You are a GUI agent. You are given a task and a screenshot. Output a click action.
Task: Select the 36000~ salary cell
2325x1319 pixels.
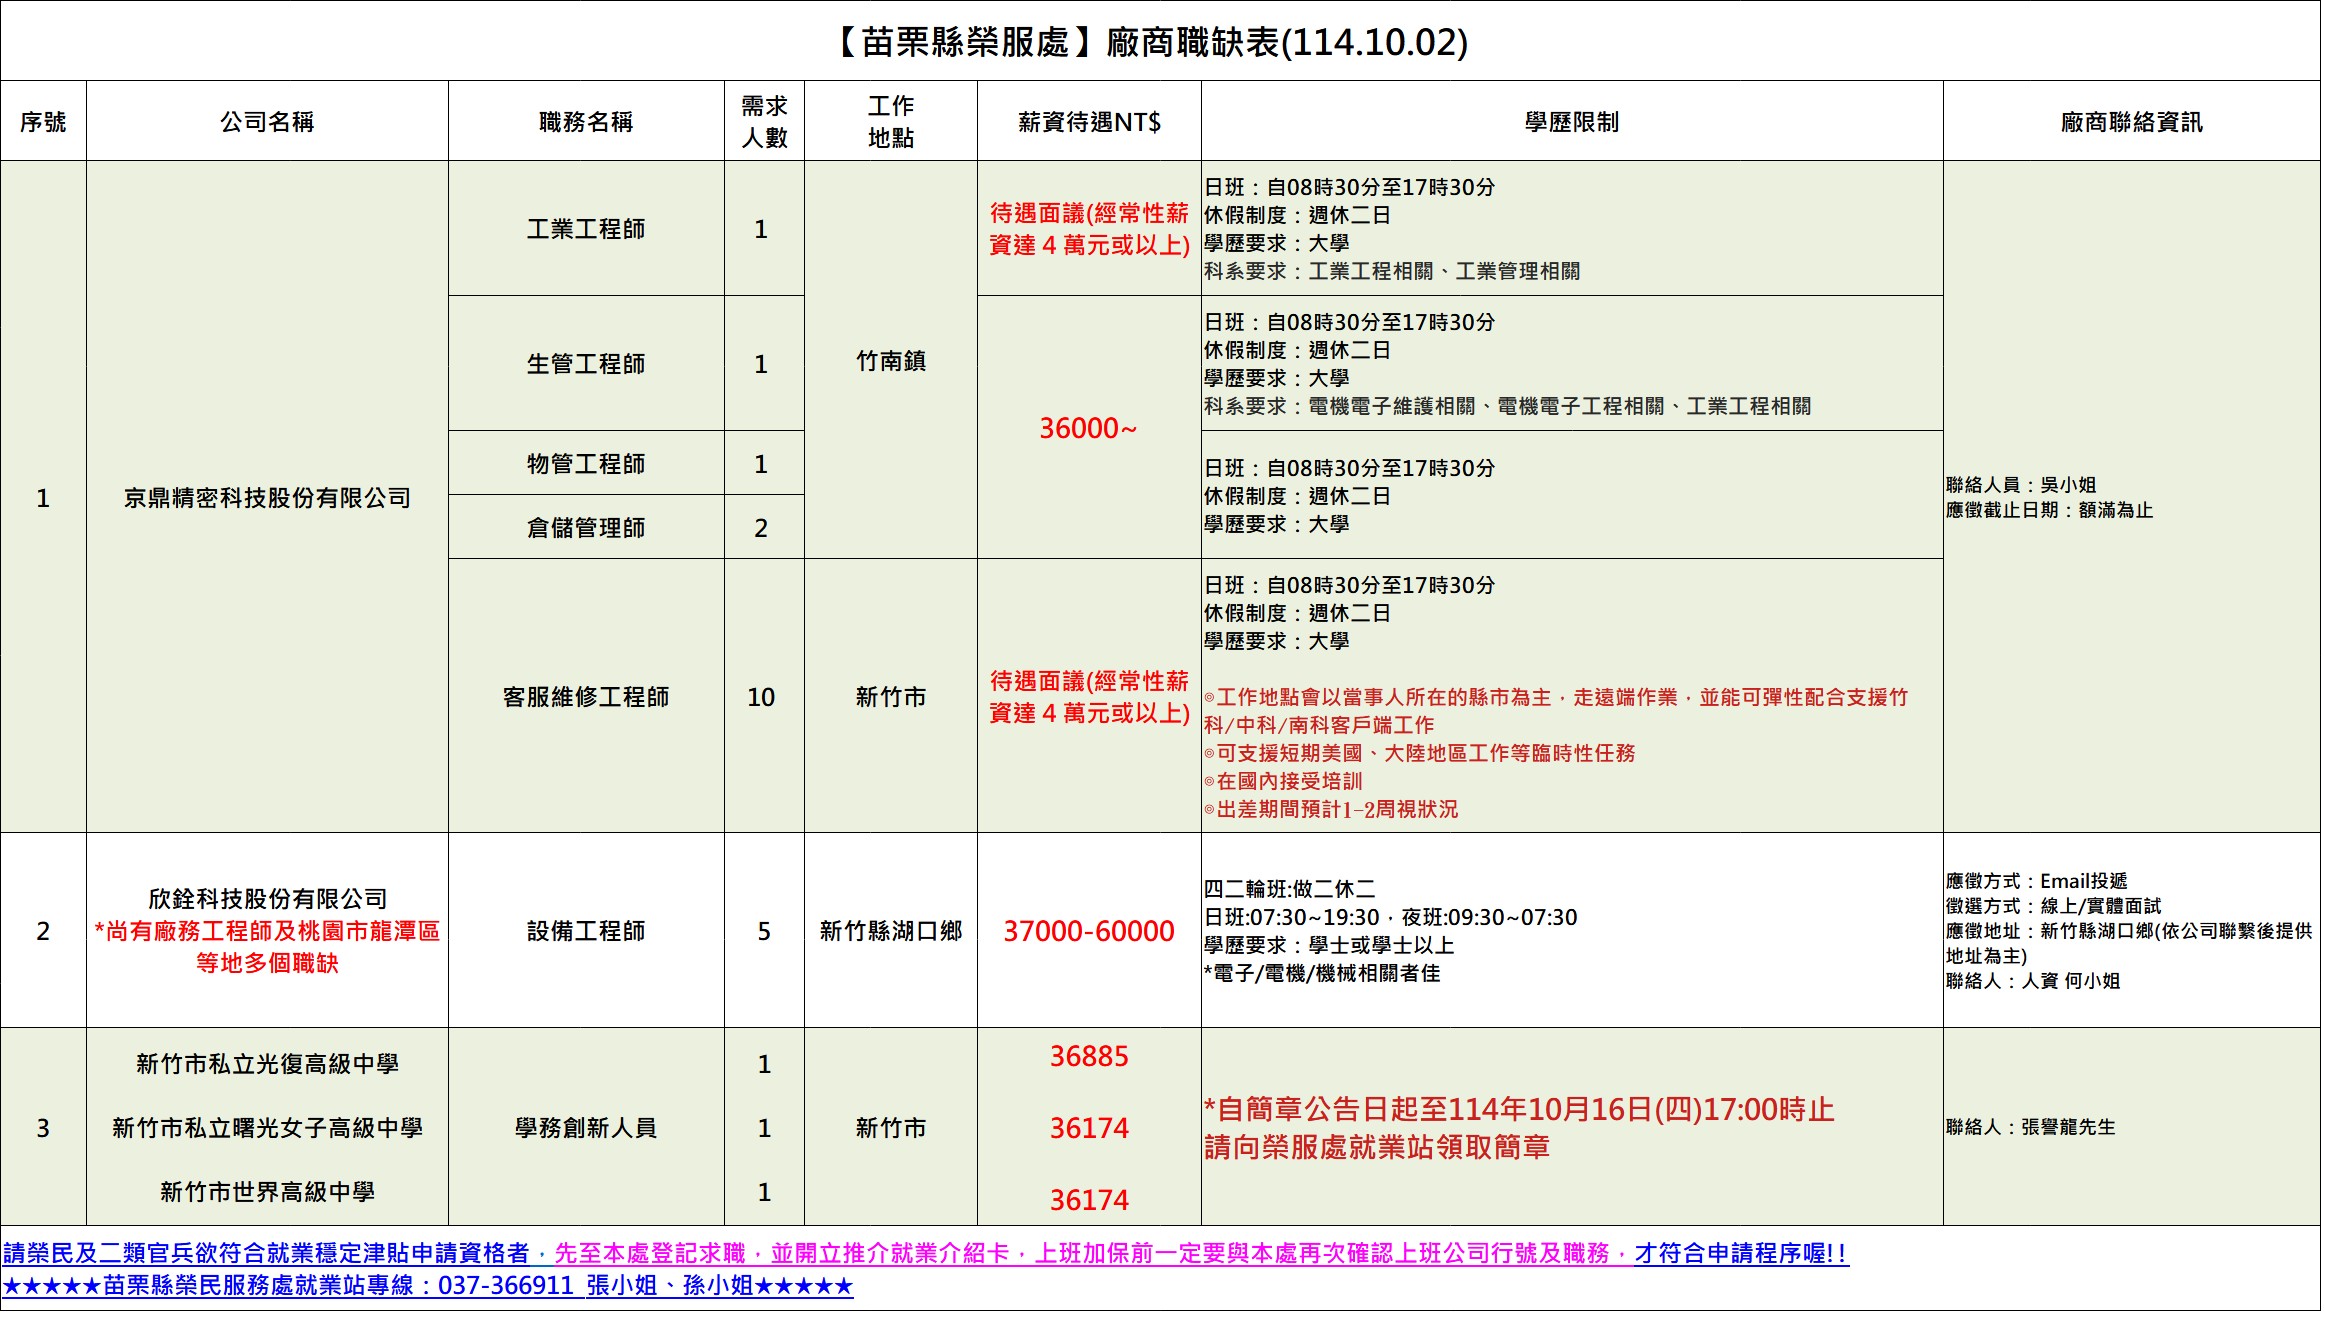1088,428
